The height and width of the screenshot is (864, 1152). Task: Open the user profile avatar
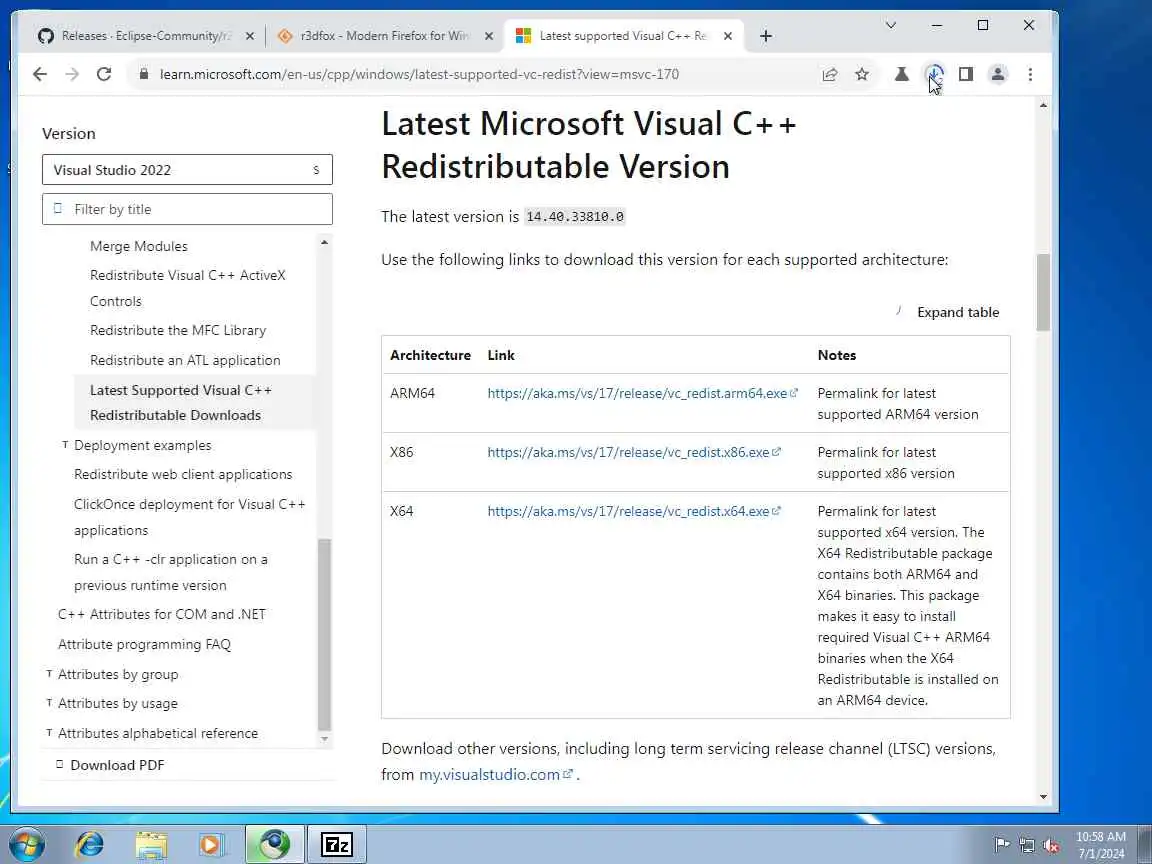pyautogui.click(x=998, y=74)
